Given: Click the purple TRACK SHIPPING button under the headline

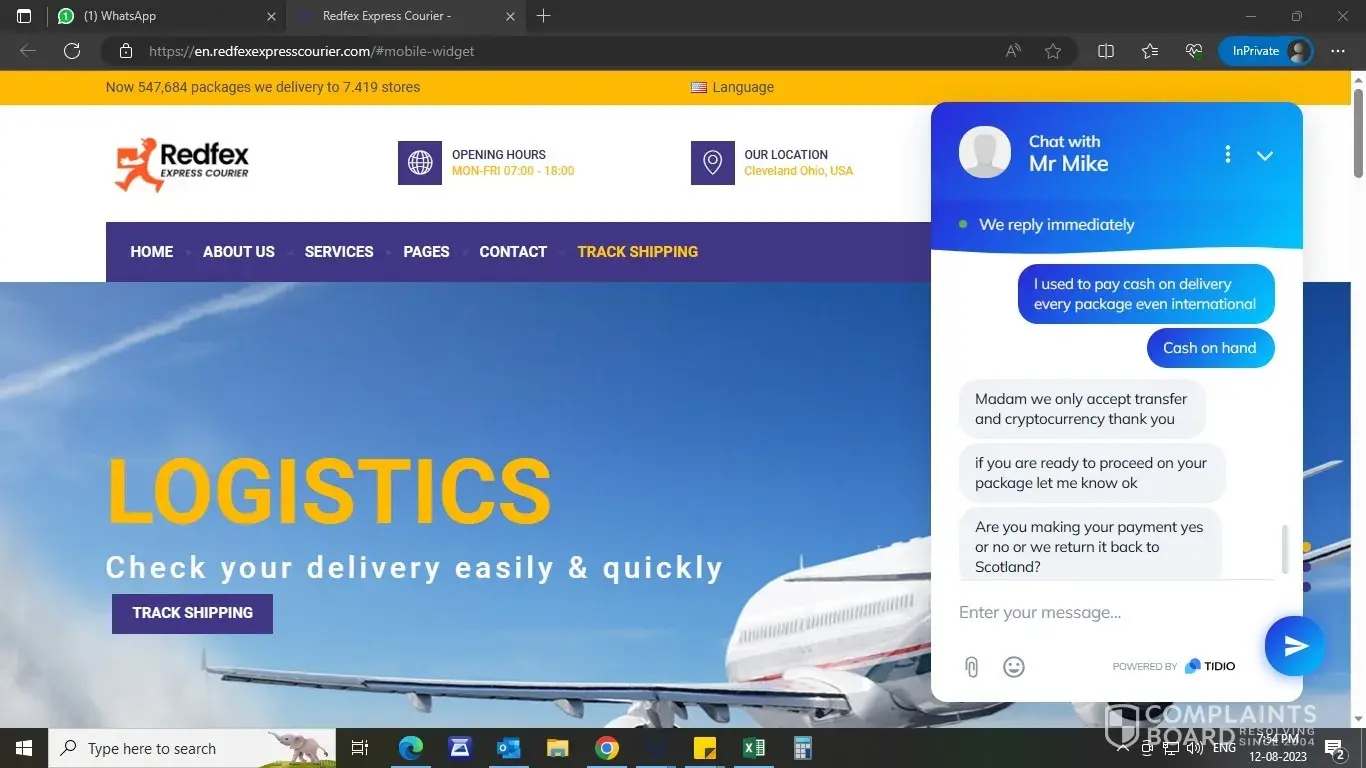Looking at the screenshot, I should pyautogui.click(x=192, y=613).
